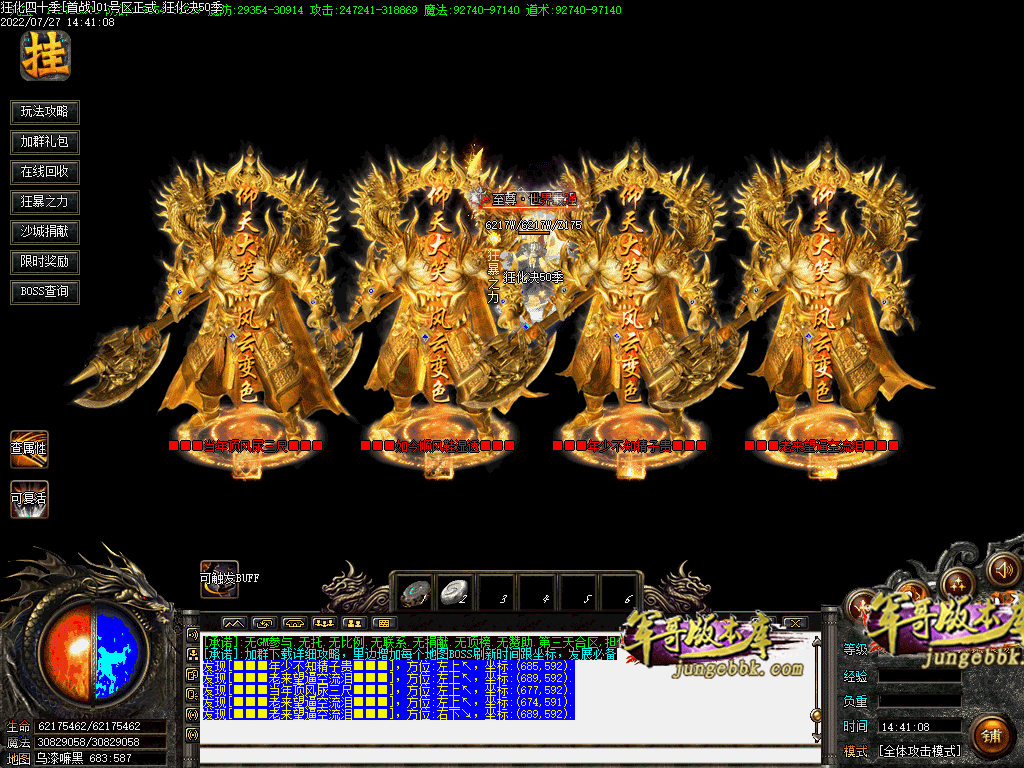Switch the 全体攻击模式 attack mode
1024x768 pixels.
[x=920, y=751]
